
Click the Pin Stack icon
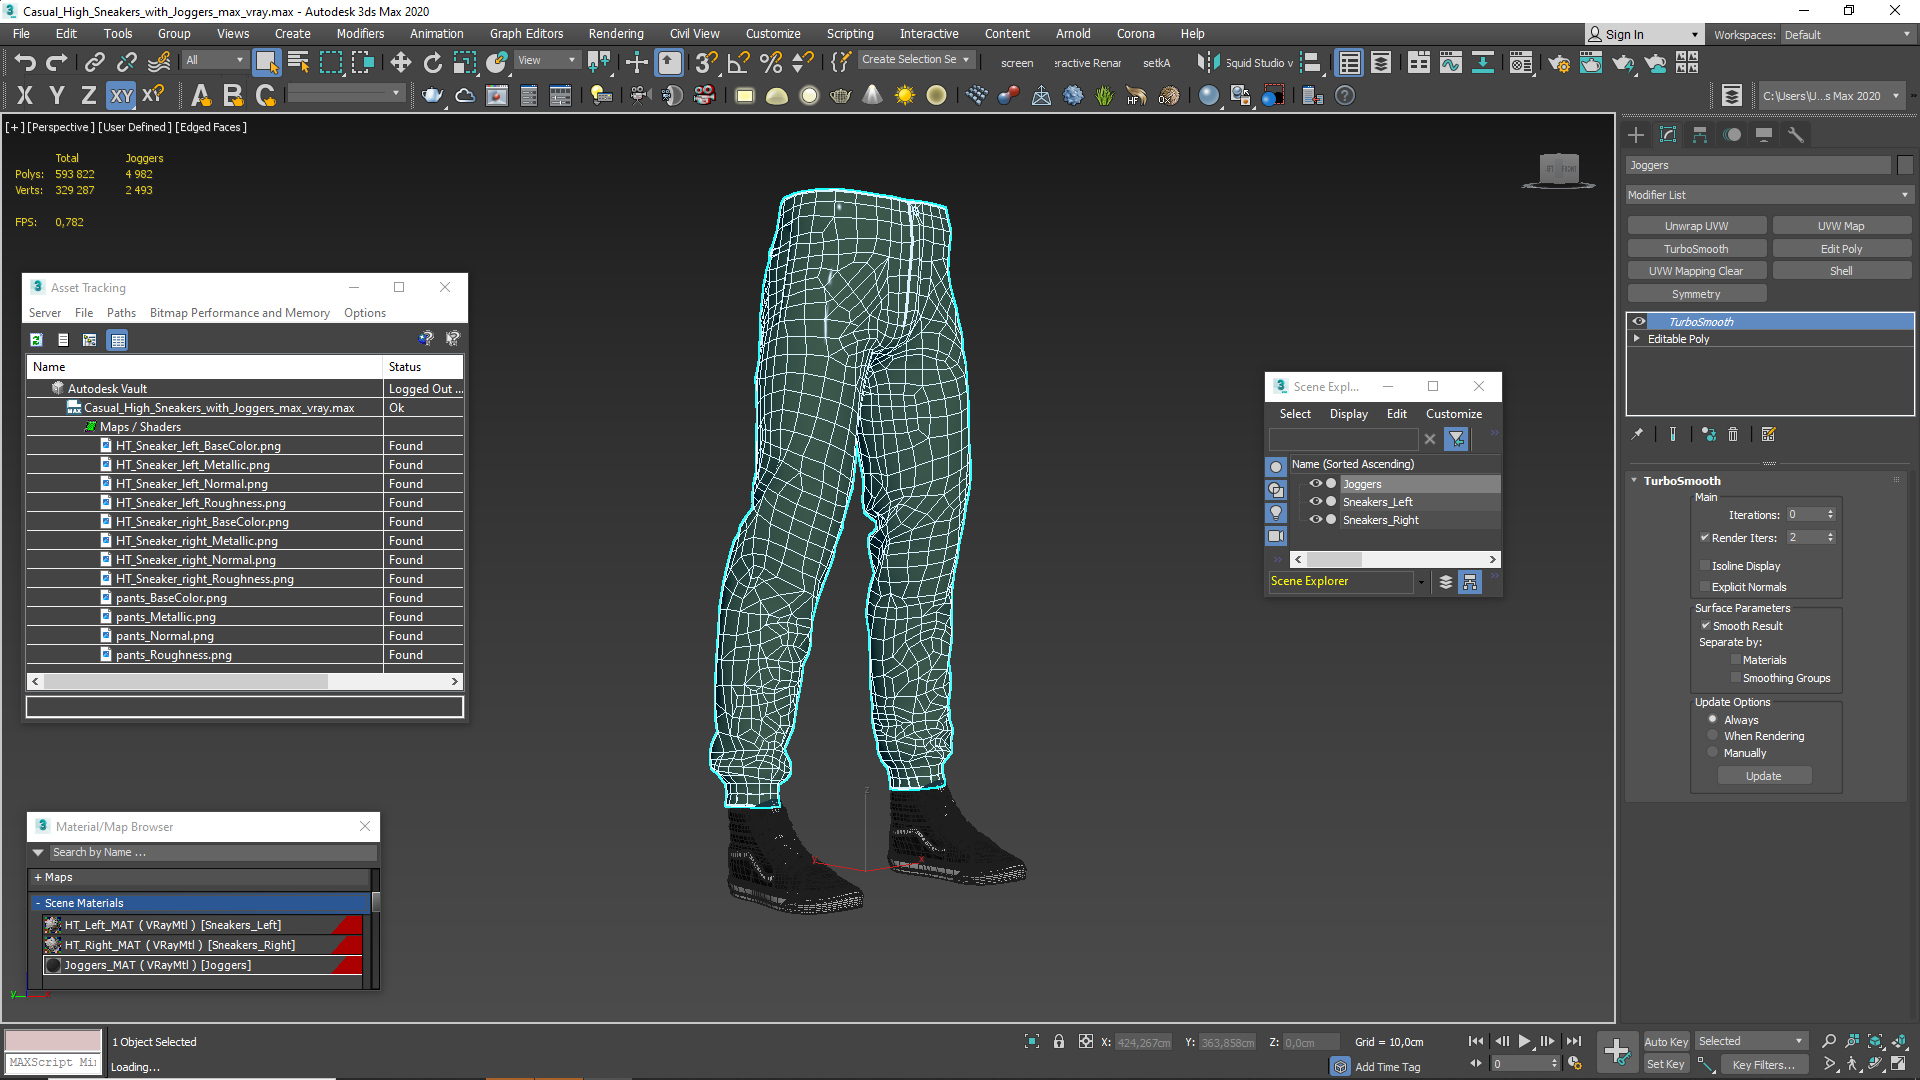pos(1637,434)
